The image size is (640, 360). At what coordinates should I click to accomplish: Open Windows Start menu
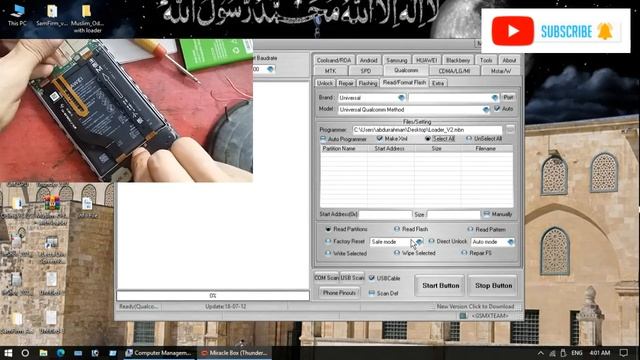8,353
